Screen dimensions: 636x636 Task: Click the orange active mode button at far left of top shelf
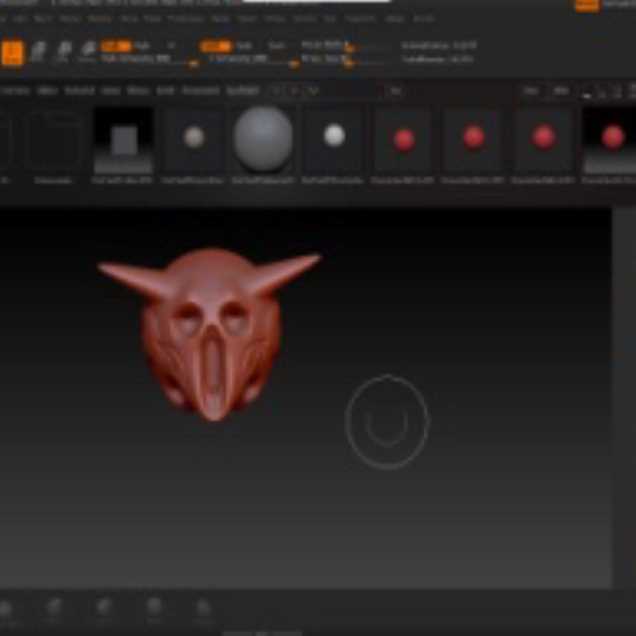coord(12,52)
